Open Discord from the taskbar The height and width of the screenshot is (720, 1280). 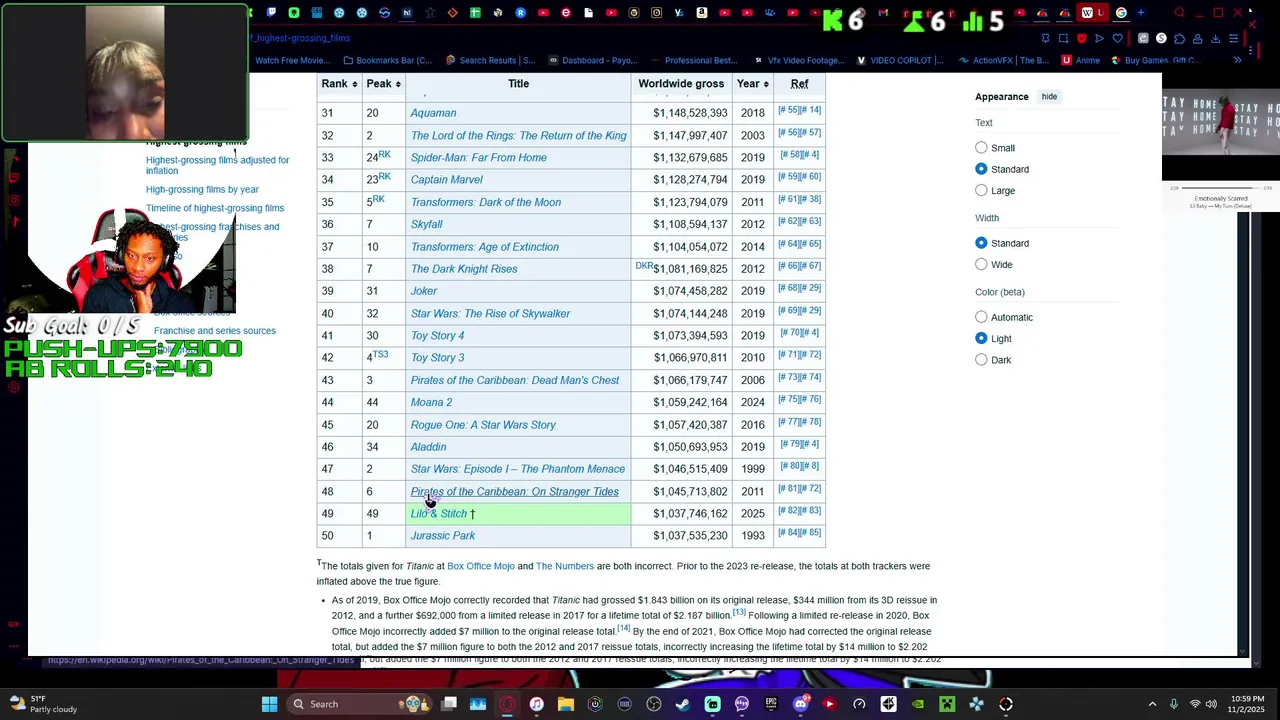click(x=801, y=704)
